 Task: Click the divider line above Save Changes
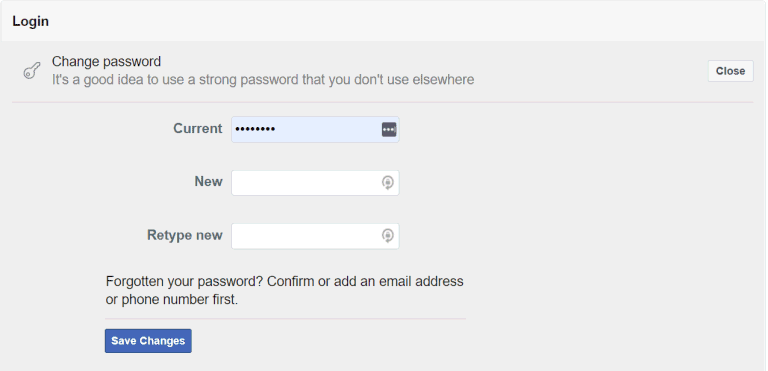285,319
